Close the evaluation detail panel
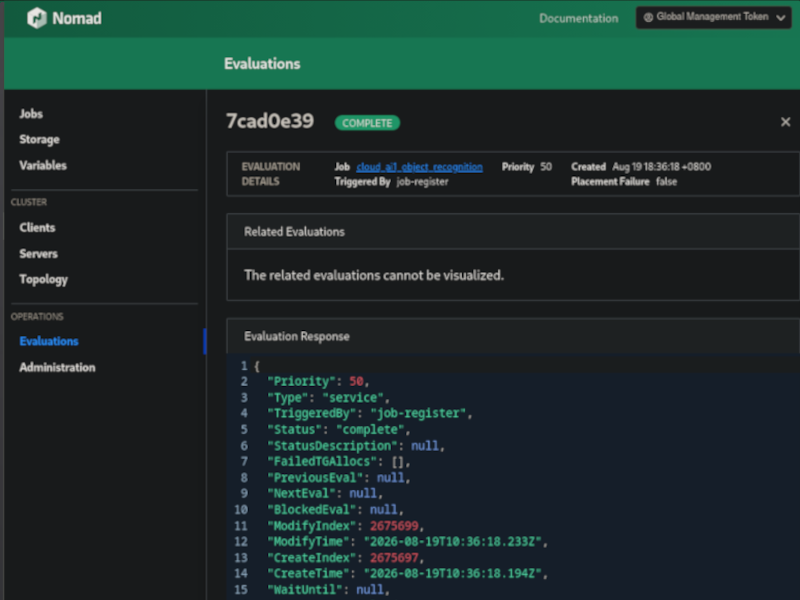Image resolution: width=800 pixels, height=600 pixels. coord(785,122)
